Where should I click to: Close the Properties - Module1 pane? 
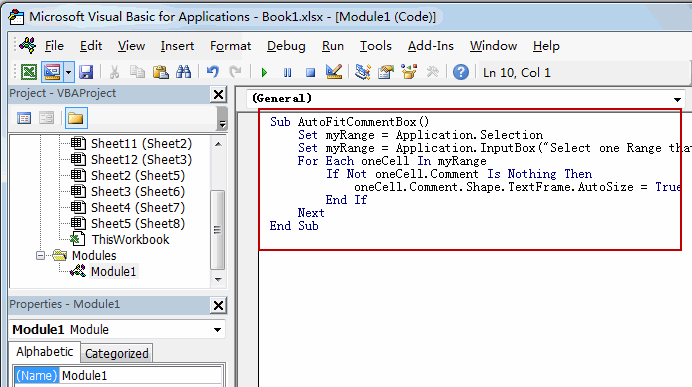218,305
